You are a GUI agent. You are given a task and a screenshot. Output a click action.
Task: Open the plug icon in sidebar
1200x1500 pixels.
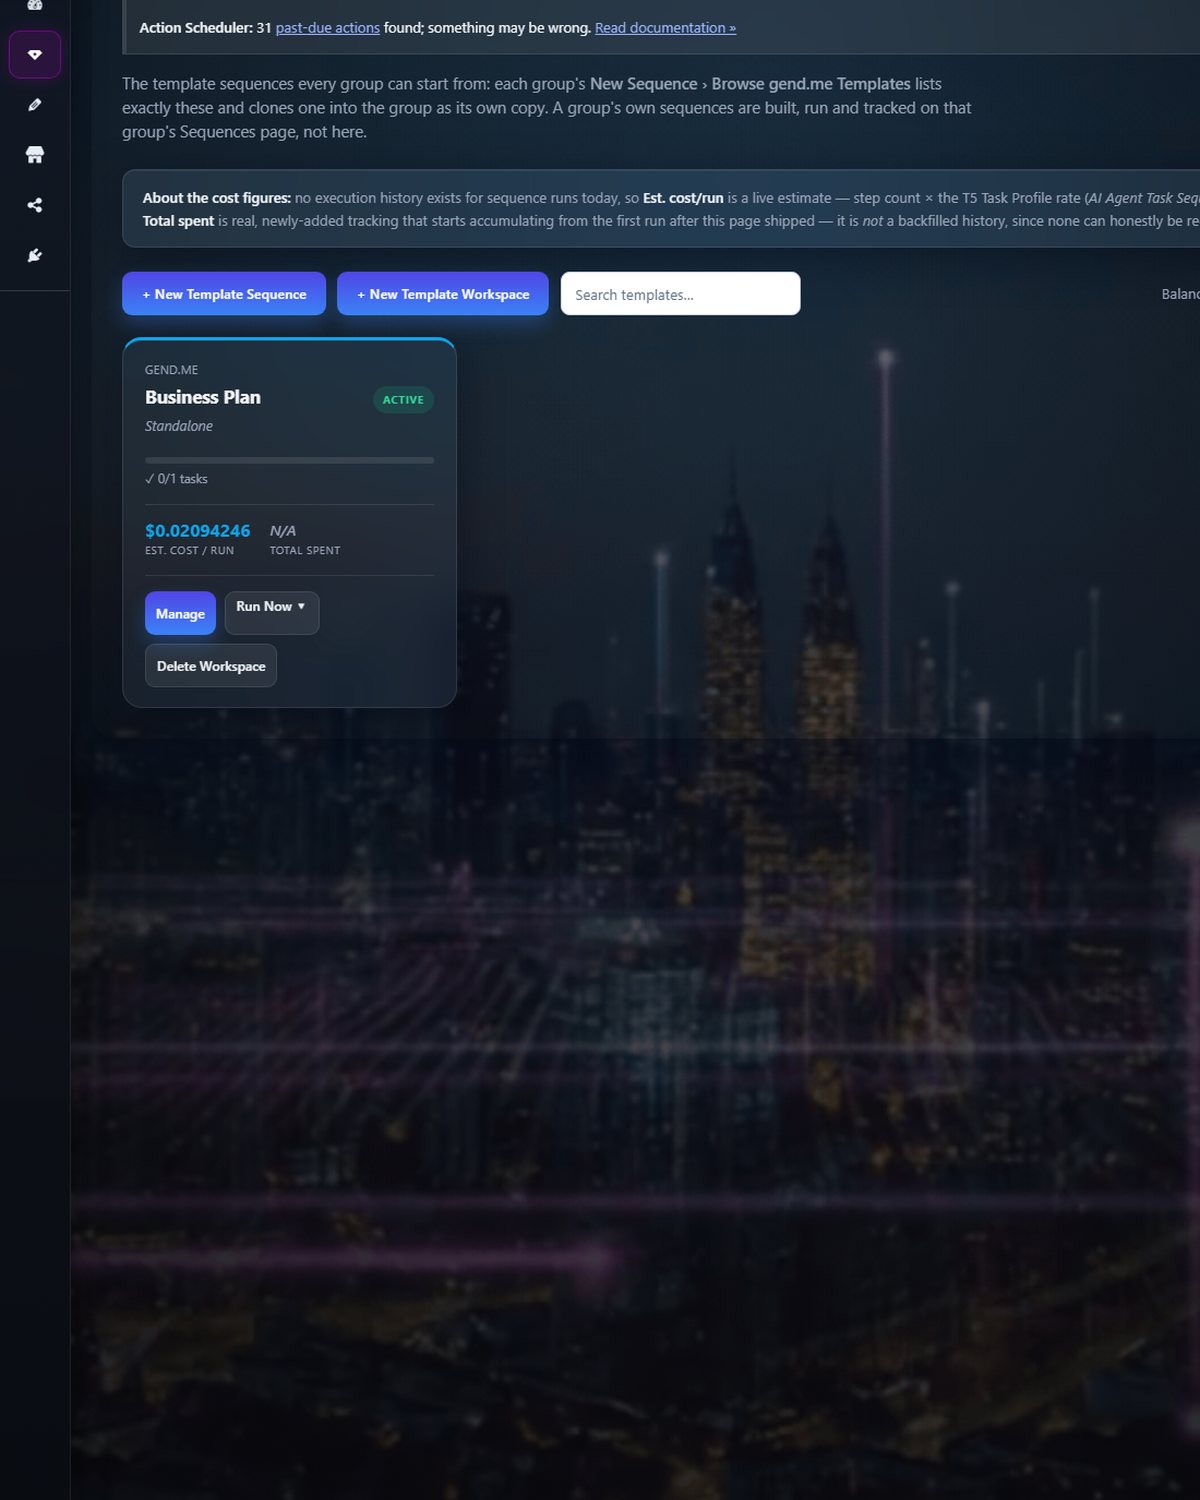[x=35, y=255]
